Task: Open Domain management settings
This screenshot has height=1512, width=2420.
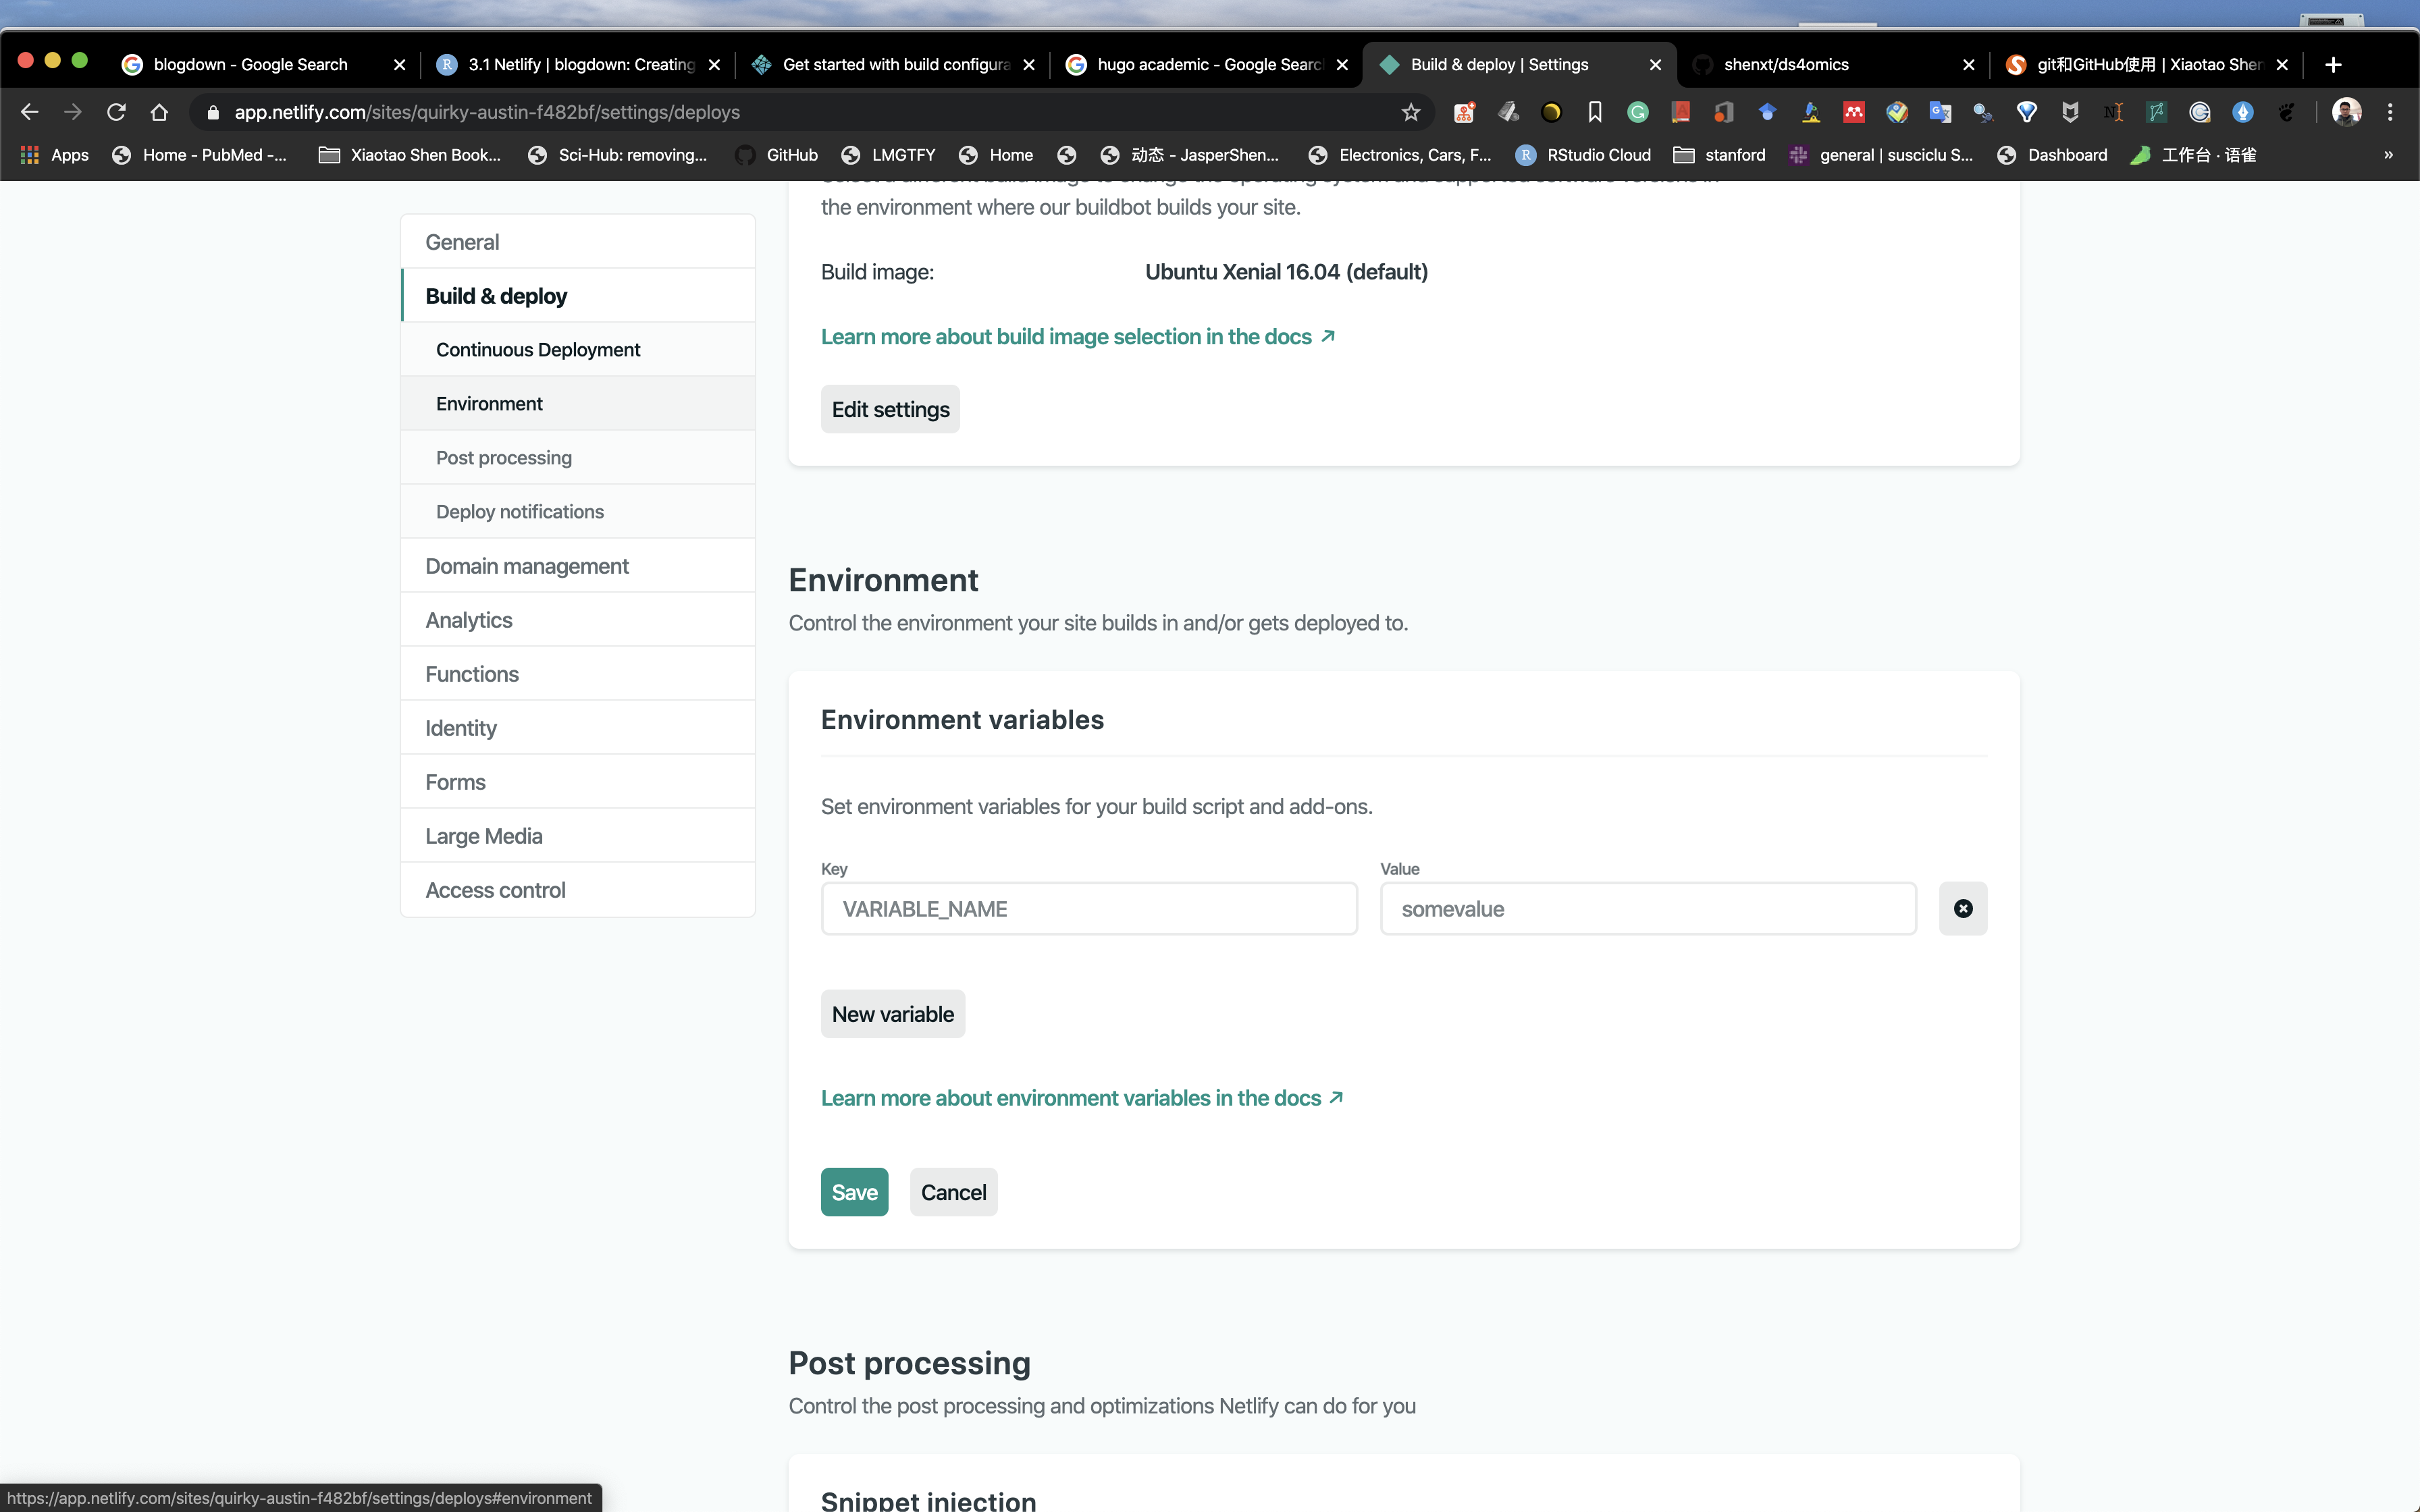Action: pyautogui.click(x=526, y=566)
